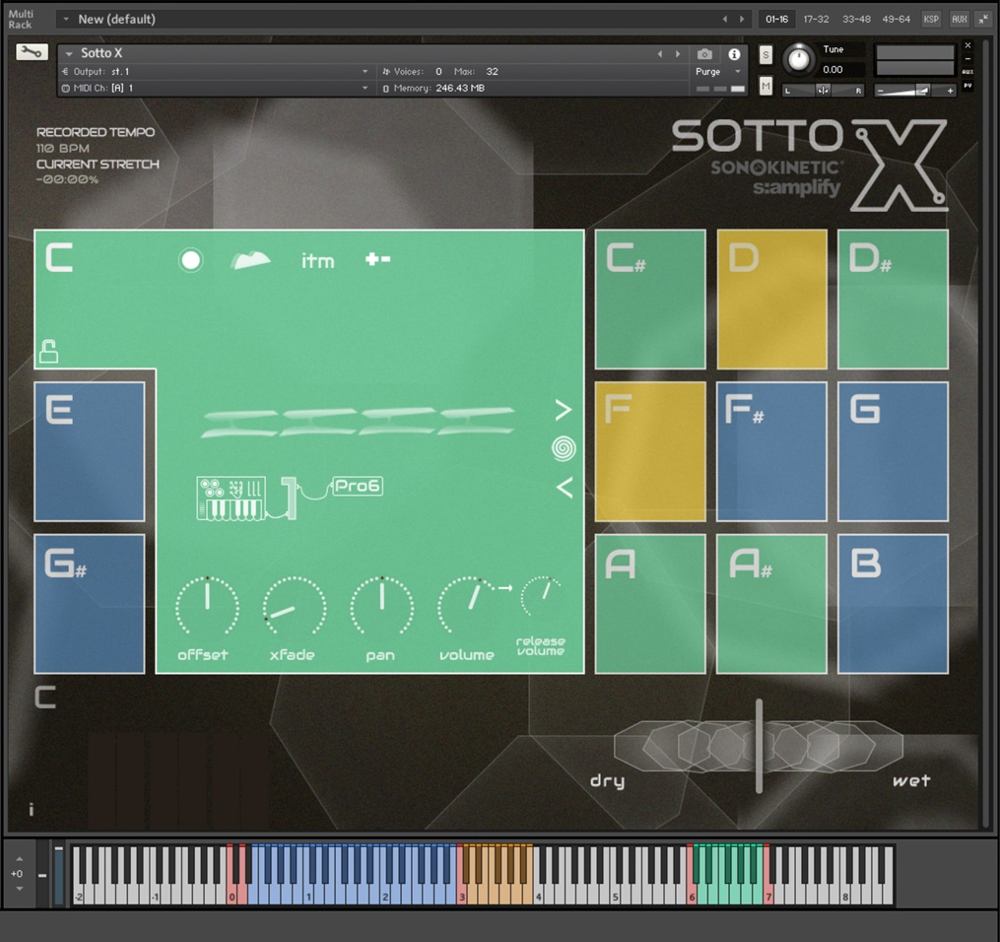
Task: Select the F# pad
Action: (772, 452)
